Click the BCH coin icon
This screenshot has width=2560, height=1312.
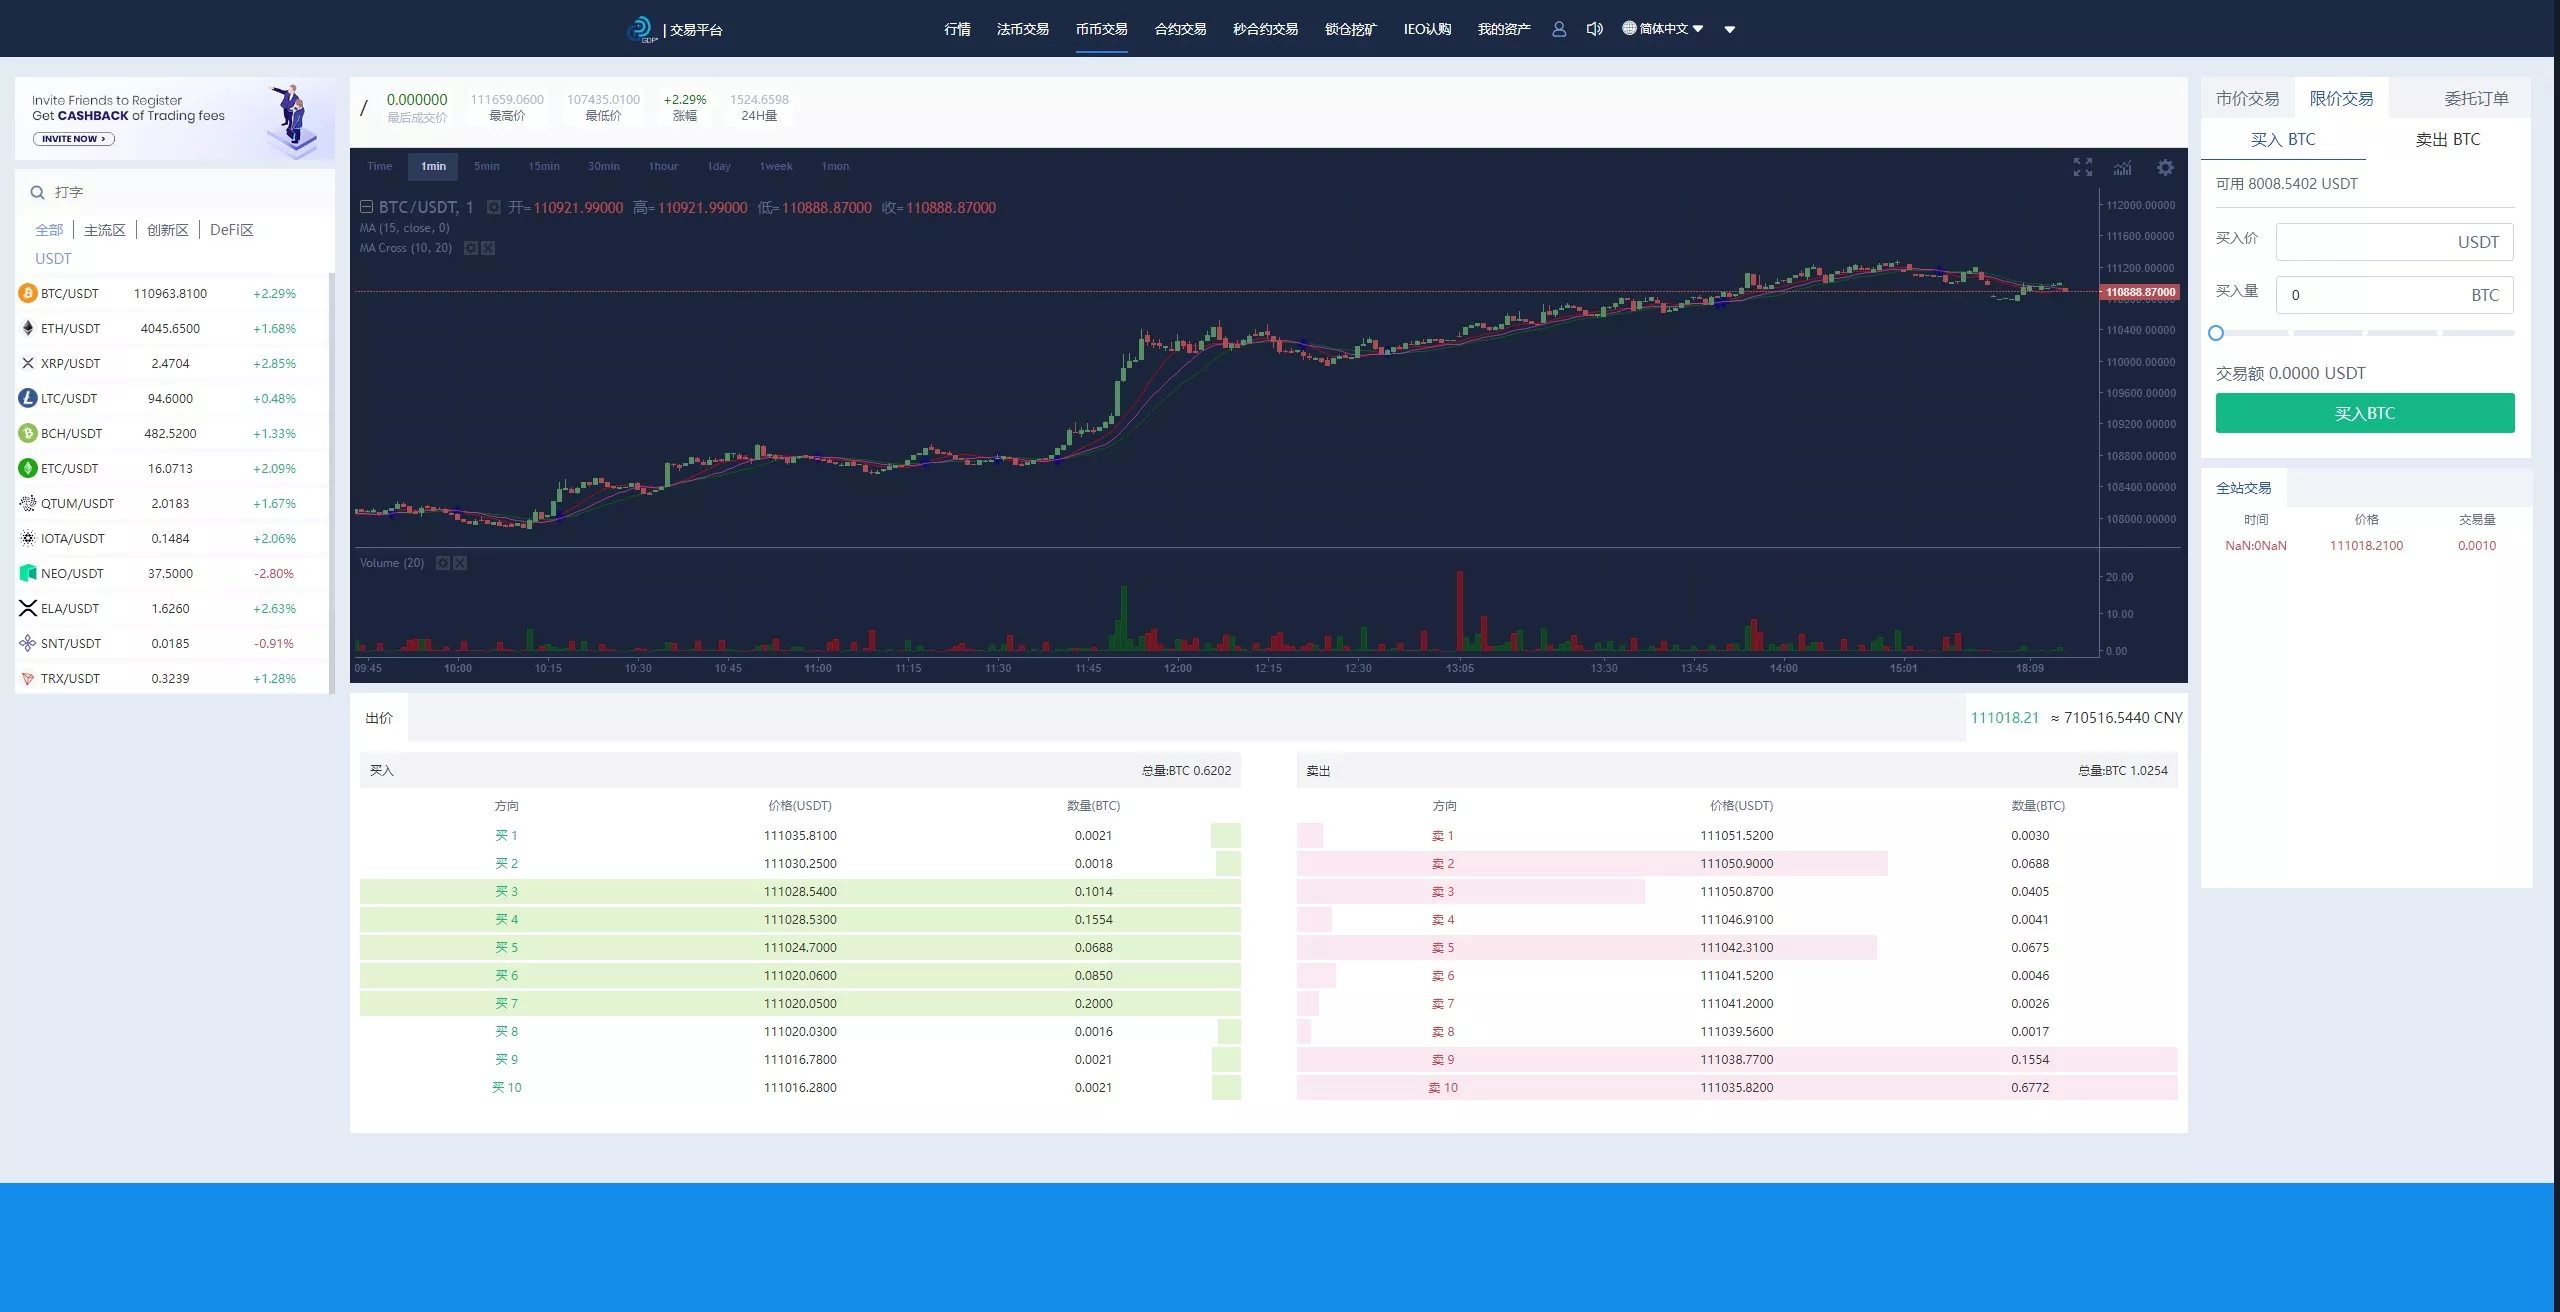[x=28, y=433]
